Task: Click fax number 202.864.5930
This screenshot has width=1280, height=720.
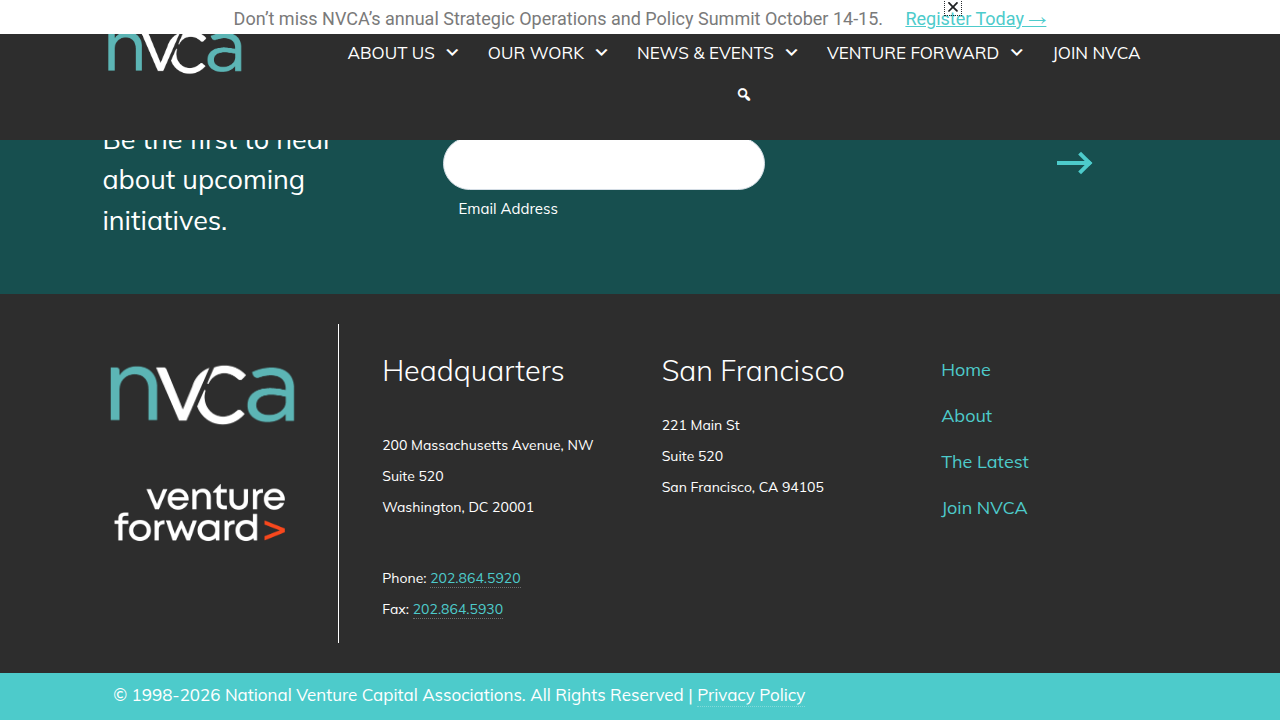Action: coord(458,609)
